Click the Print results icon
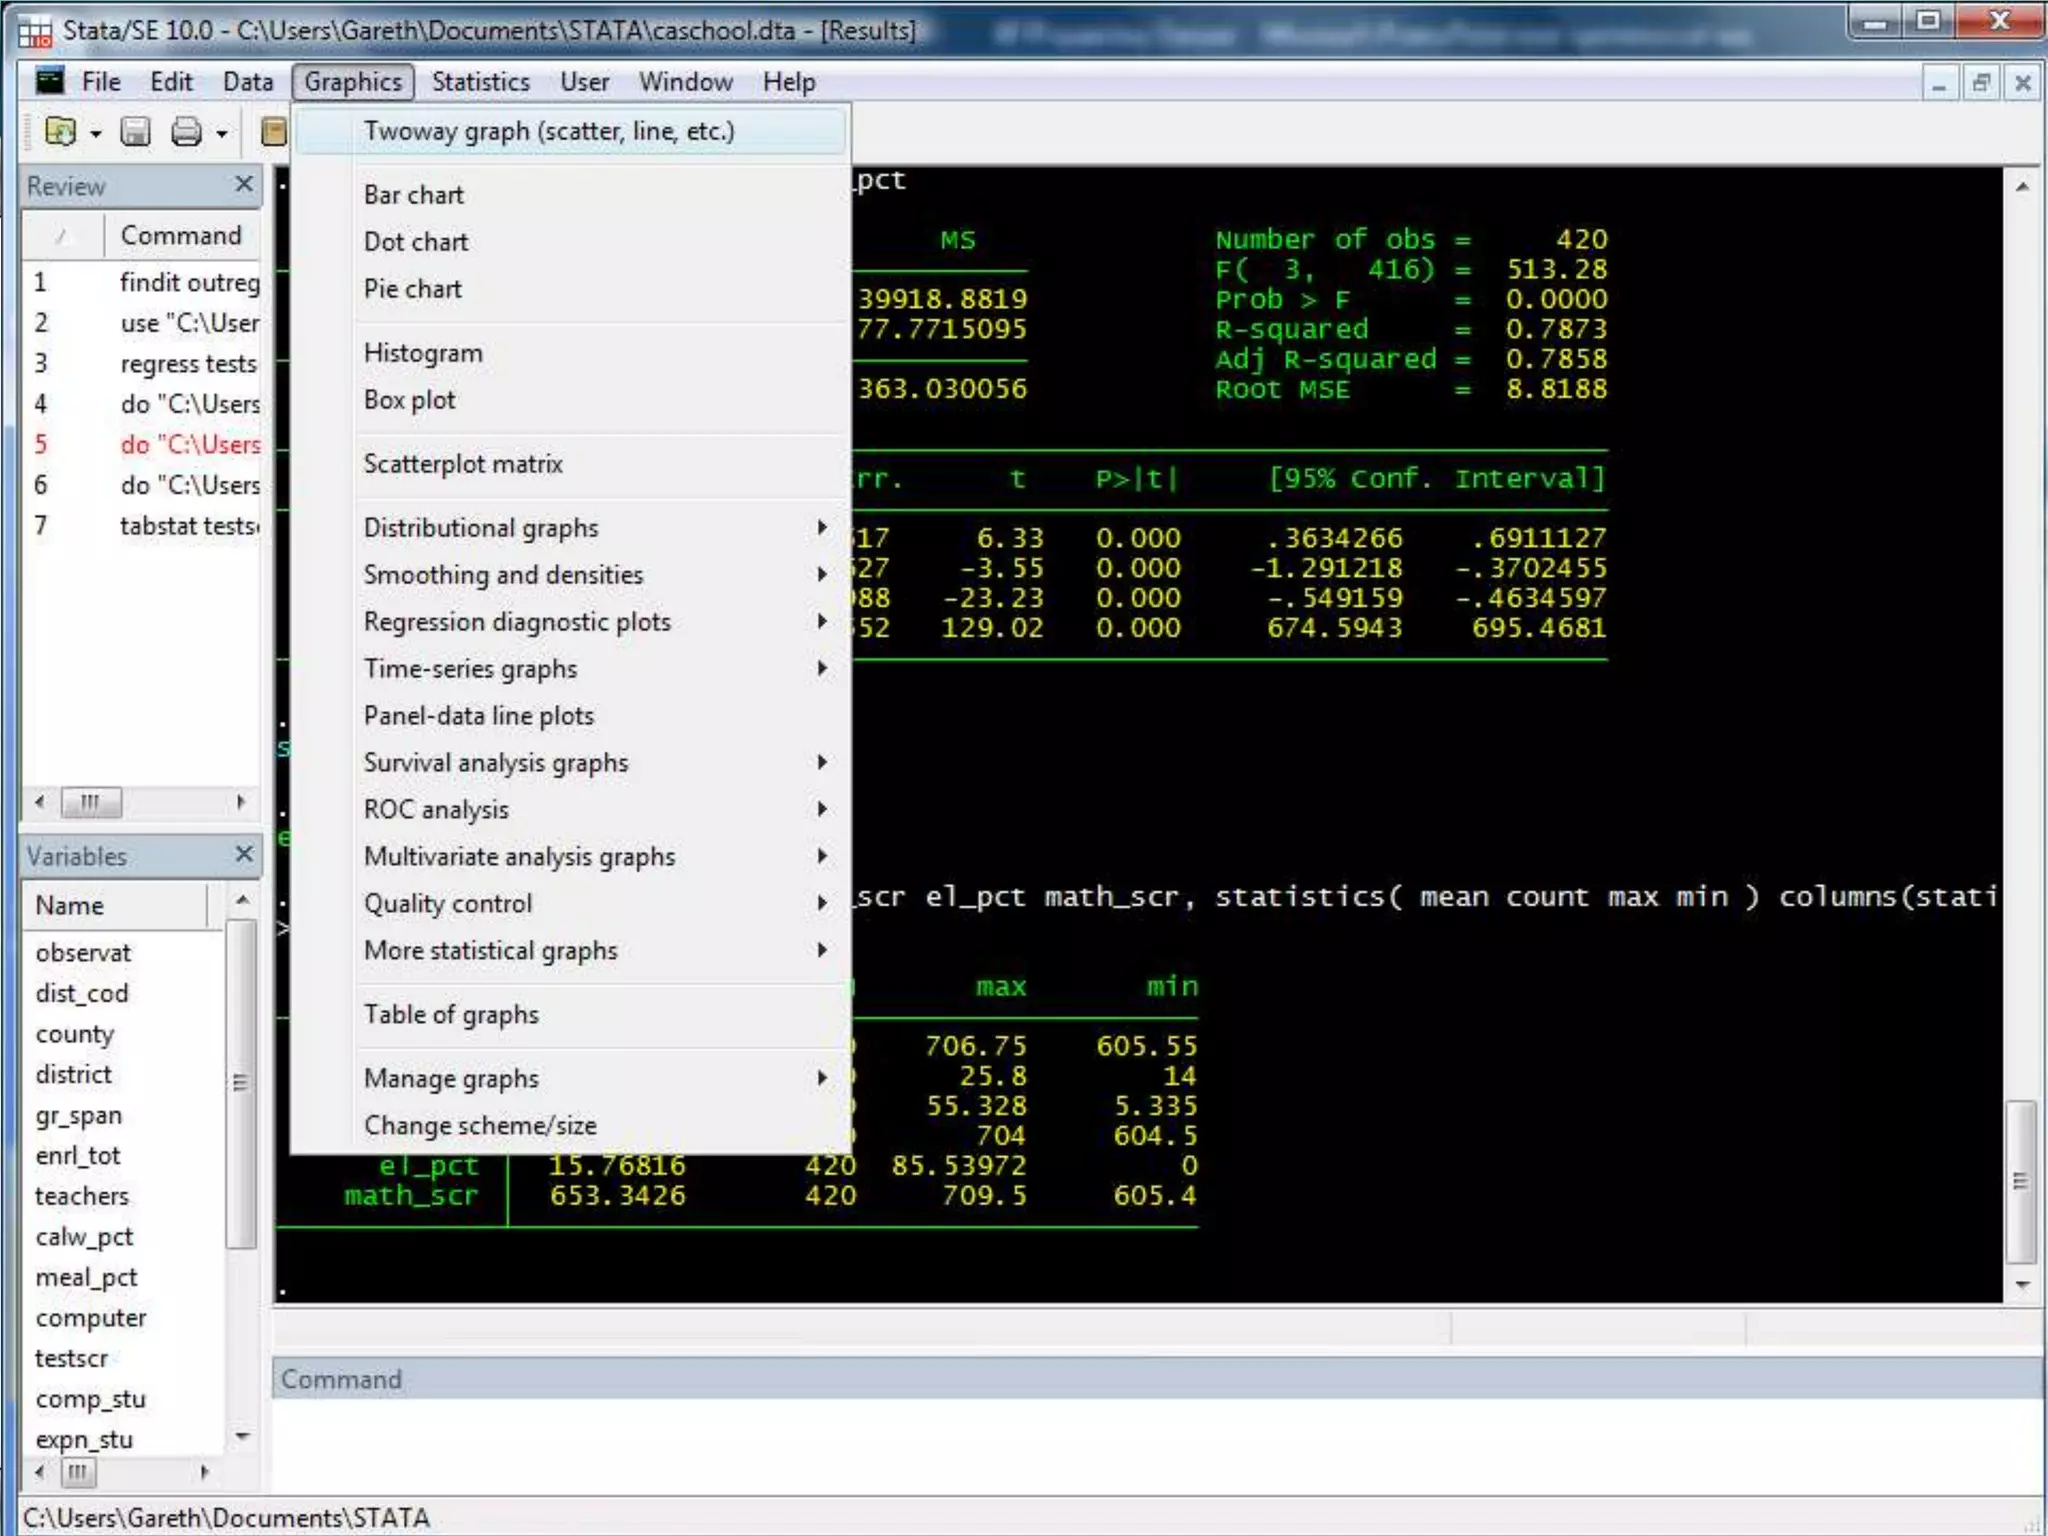The width and height of the screenshot is (2048, 1536). pos(187,131)
